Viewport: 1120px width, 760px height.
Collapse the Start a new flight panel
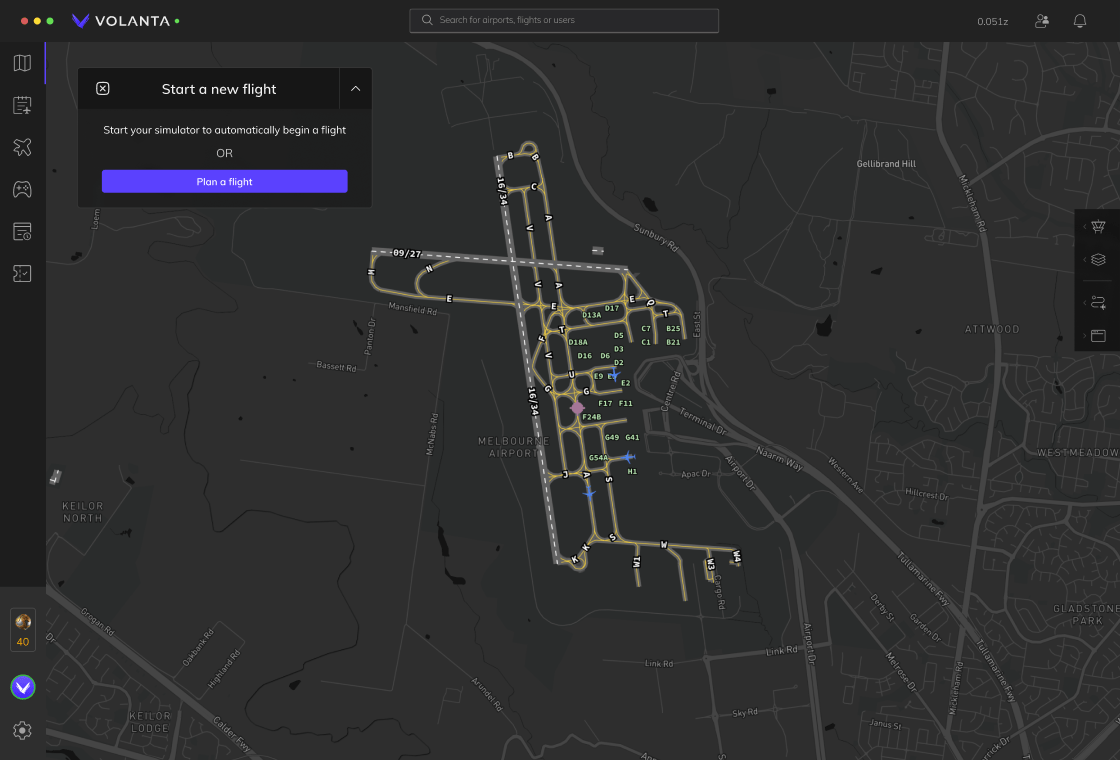coord(355,89)
